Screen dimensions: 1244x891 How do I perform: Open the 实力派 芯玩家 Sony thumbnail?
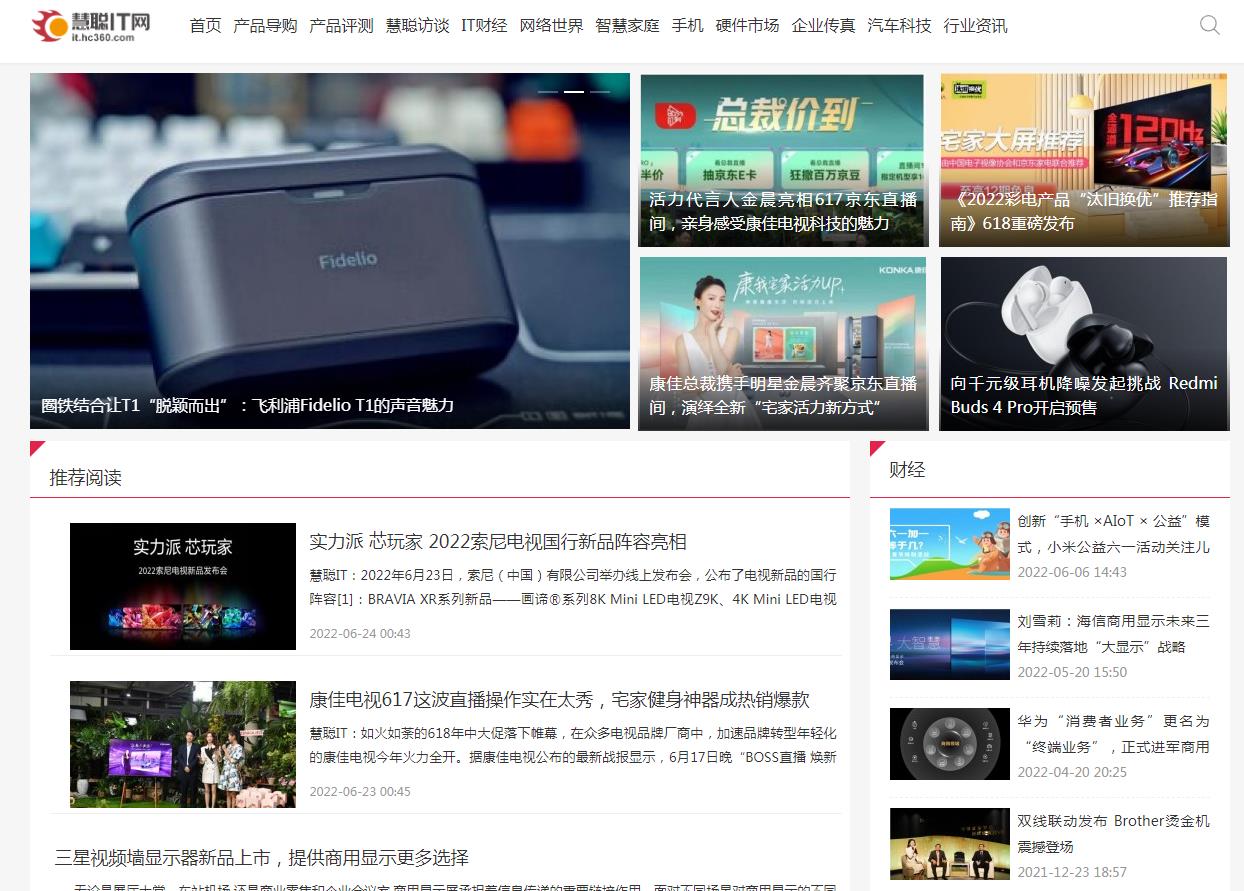pos(183,586)
